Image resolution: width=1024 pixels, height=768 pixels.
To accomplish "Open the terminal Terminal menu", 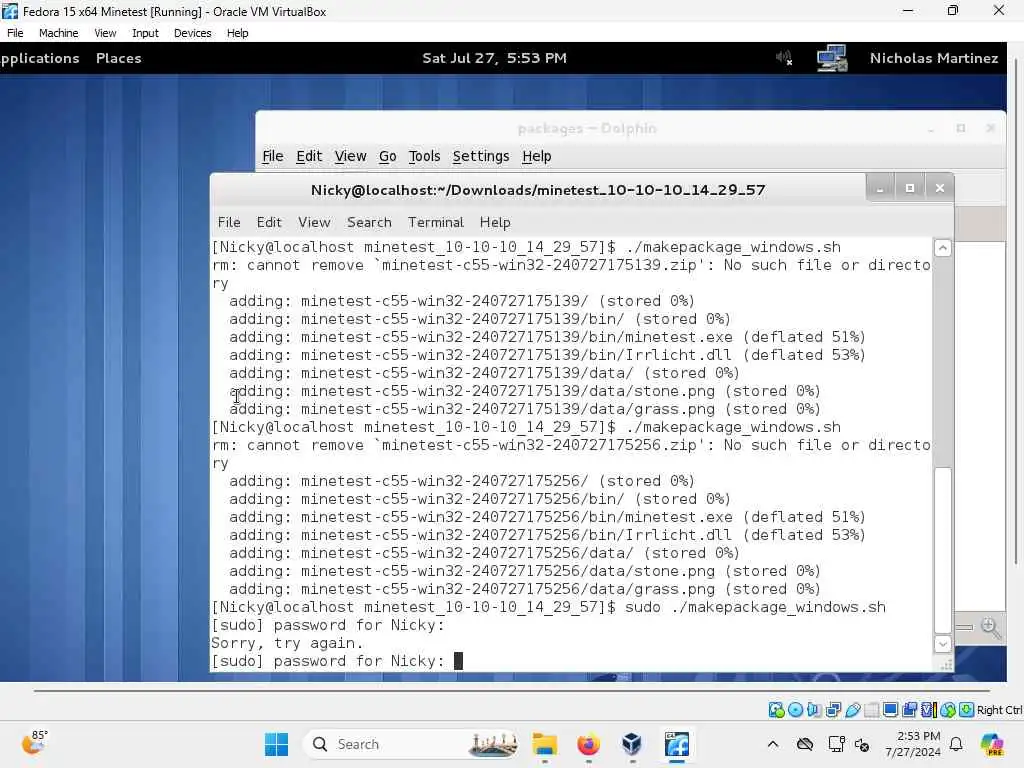I will coord(436,222).
